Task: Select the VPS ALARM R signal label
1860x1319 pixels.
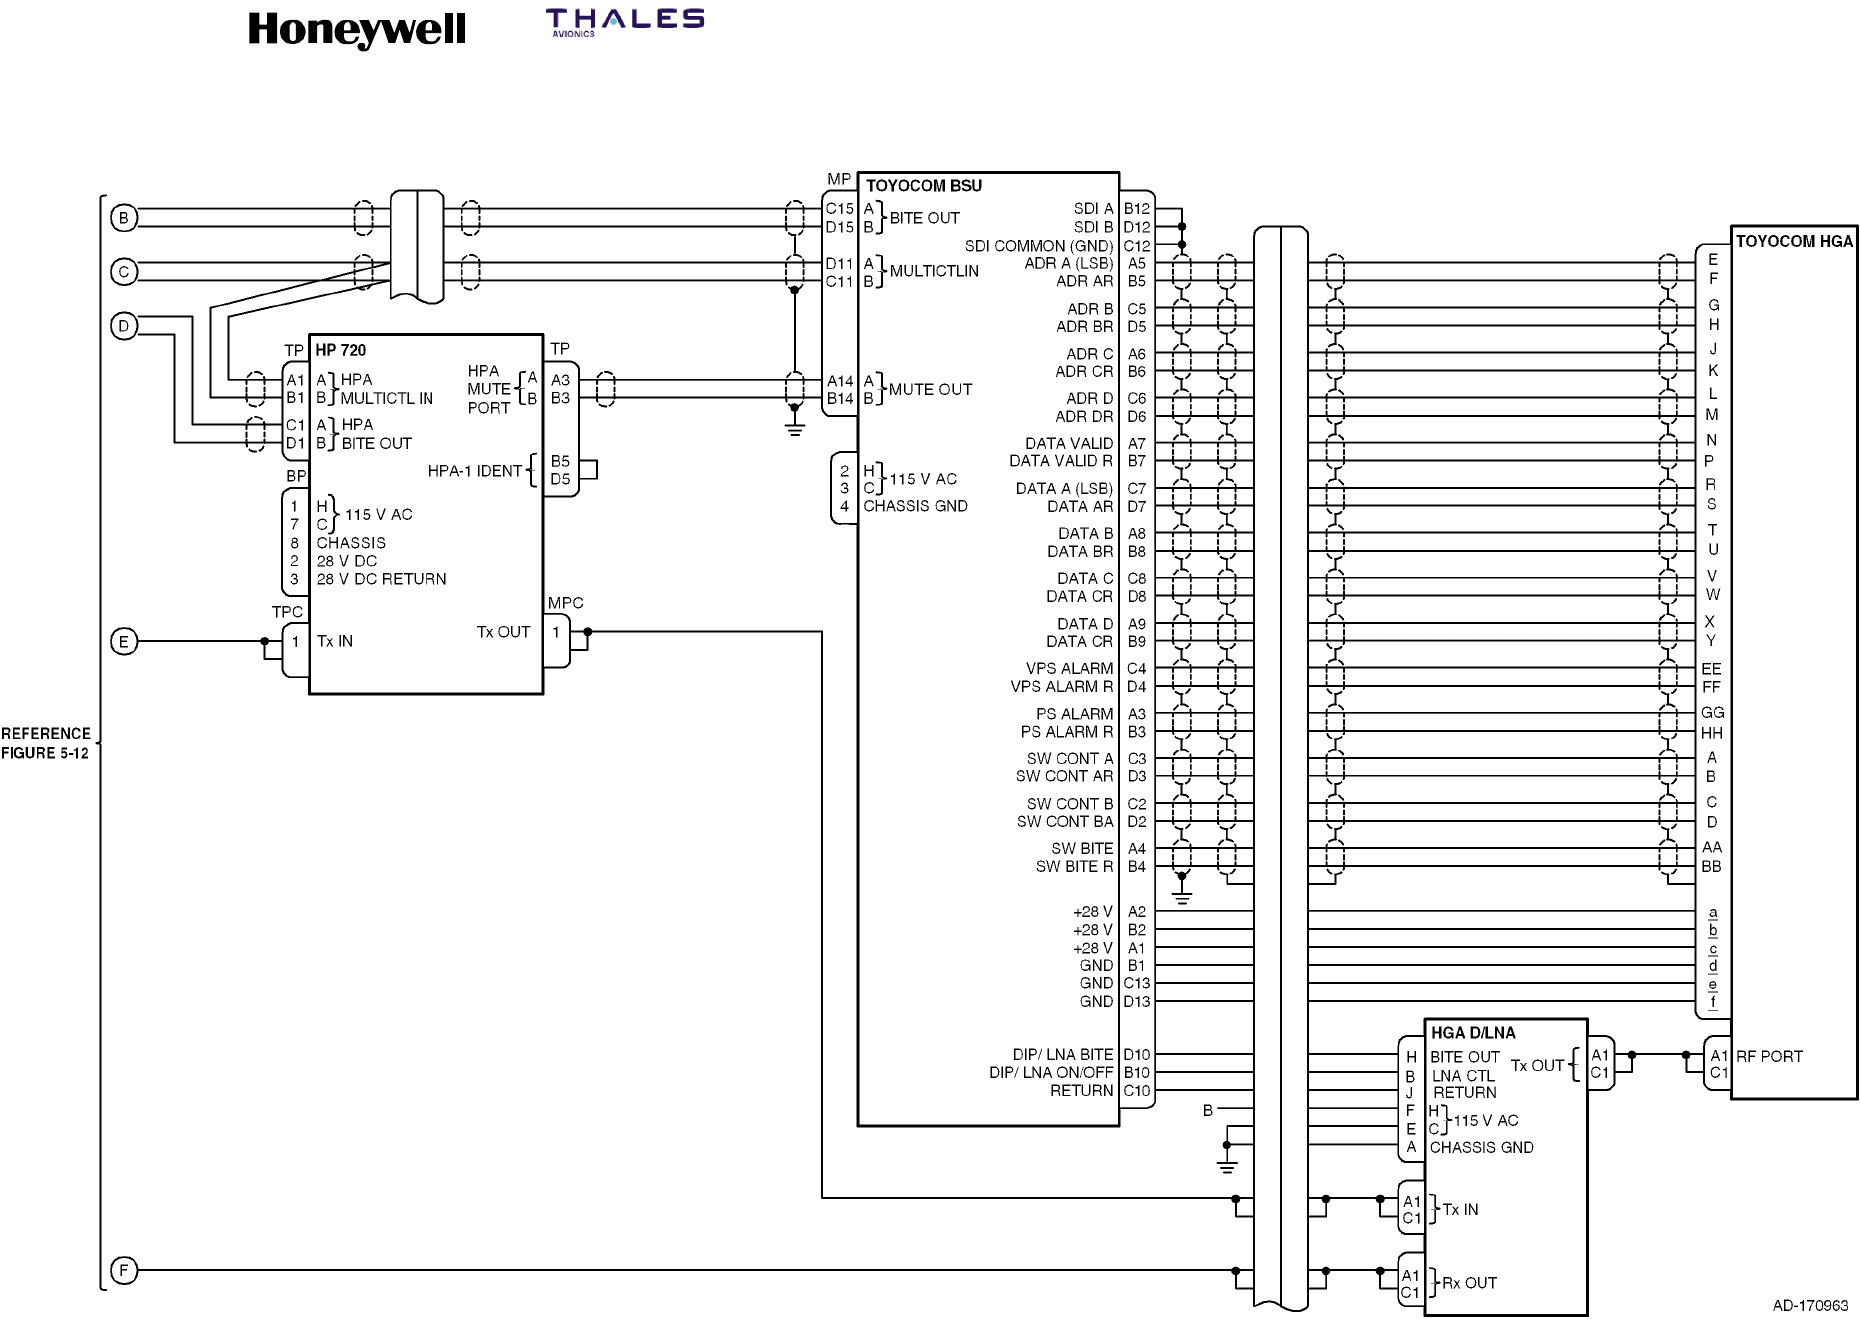Action: [x=1061, y=687]
